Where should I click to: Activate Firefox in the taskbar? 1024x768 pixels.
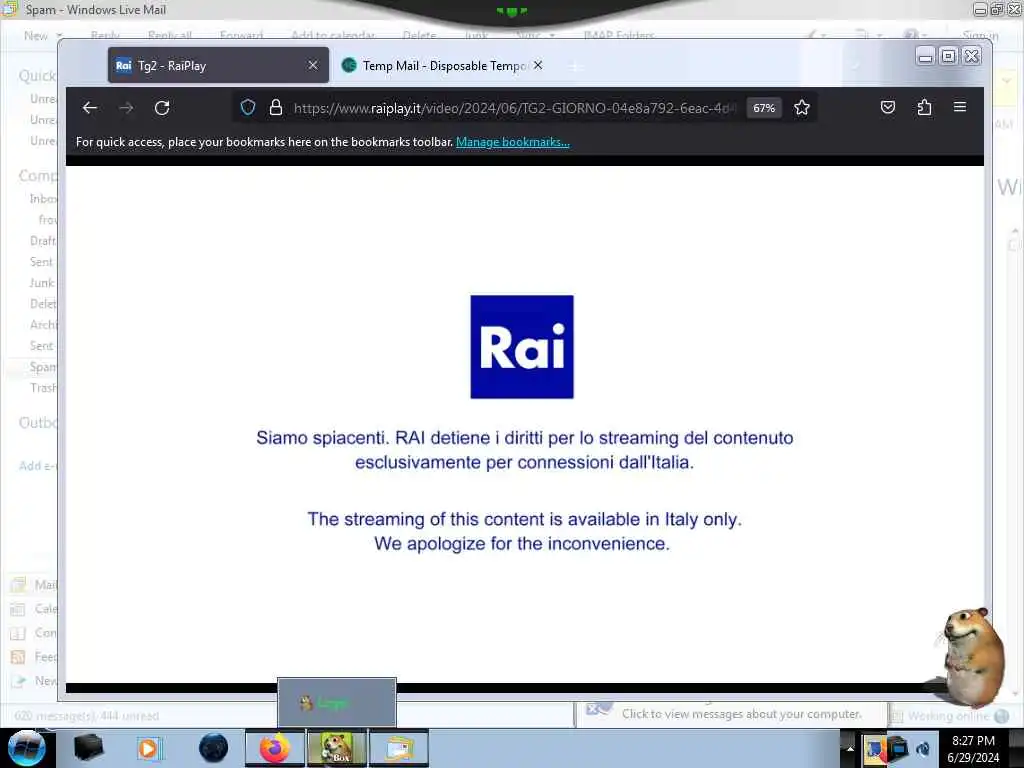(275, 748)
